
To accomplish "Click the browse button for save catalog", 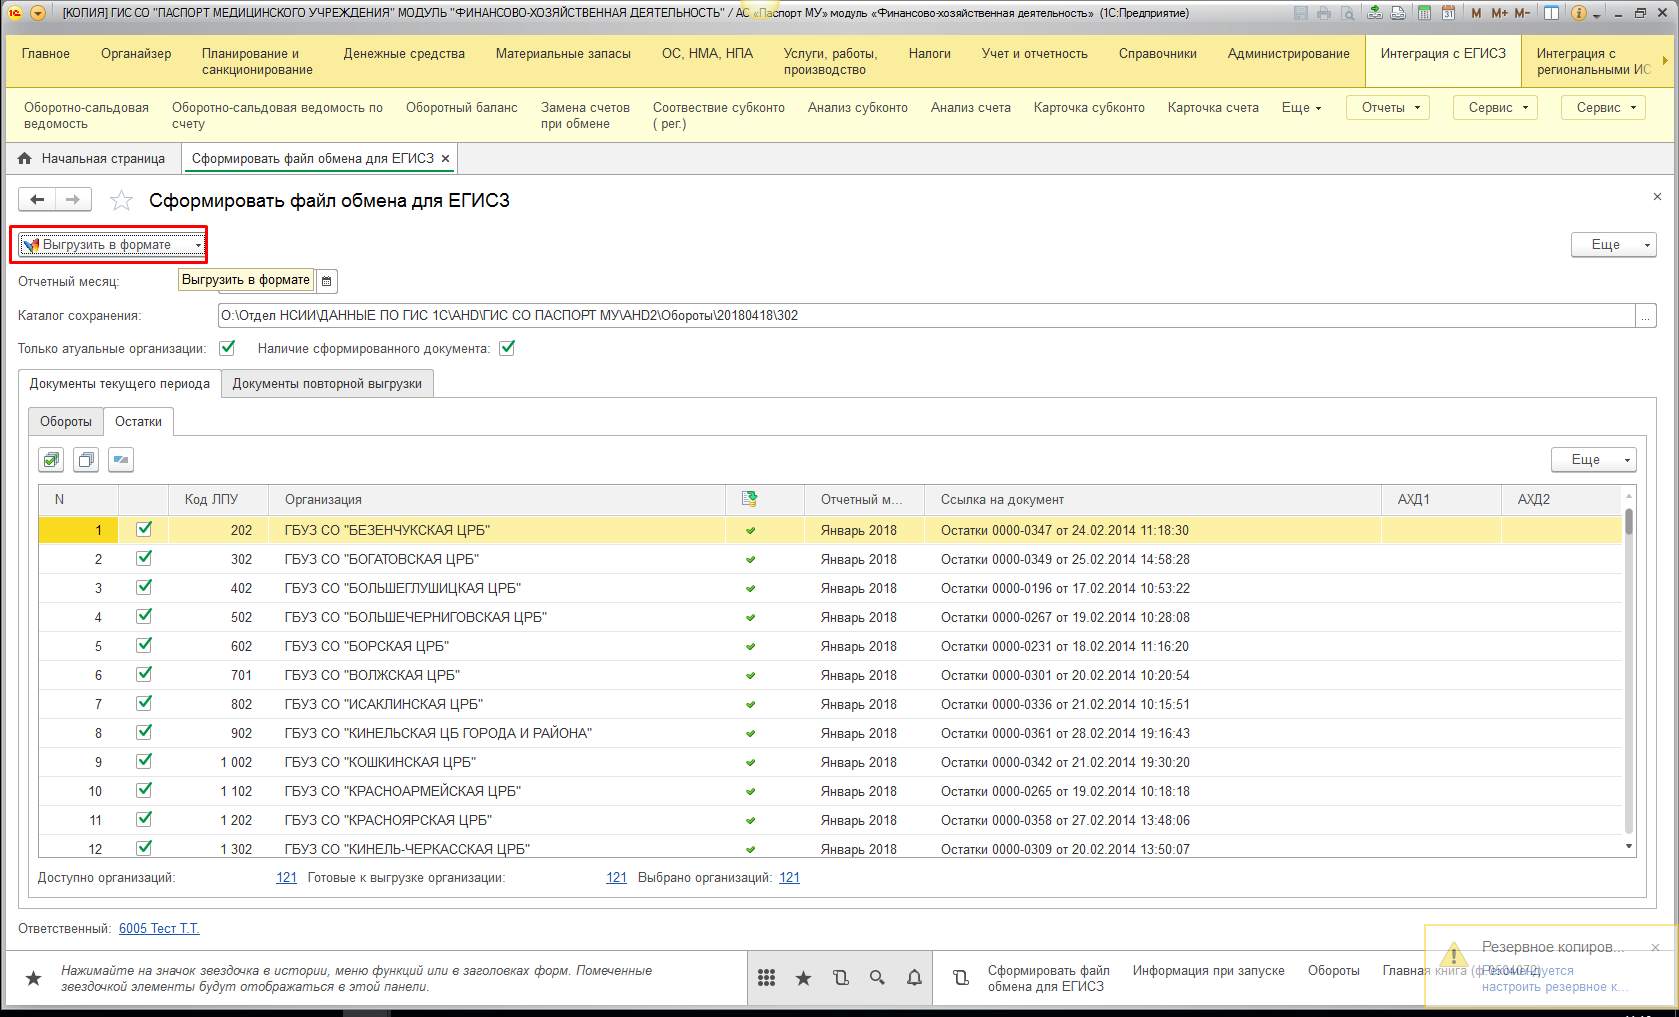I will 1645,316.
